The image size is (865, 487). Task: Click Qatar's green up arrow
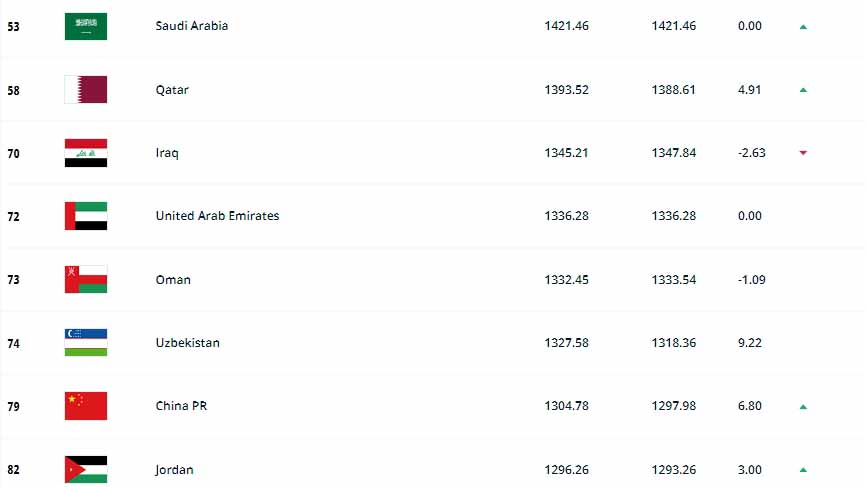(x=803, y=90)
